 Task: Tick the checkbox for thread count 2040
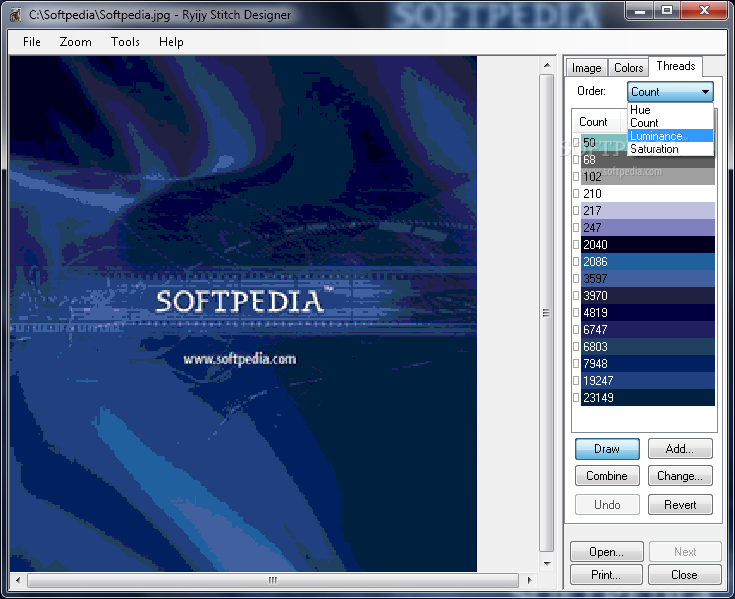[x=576, y=245]
